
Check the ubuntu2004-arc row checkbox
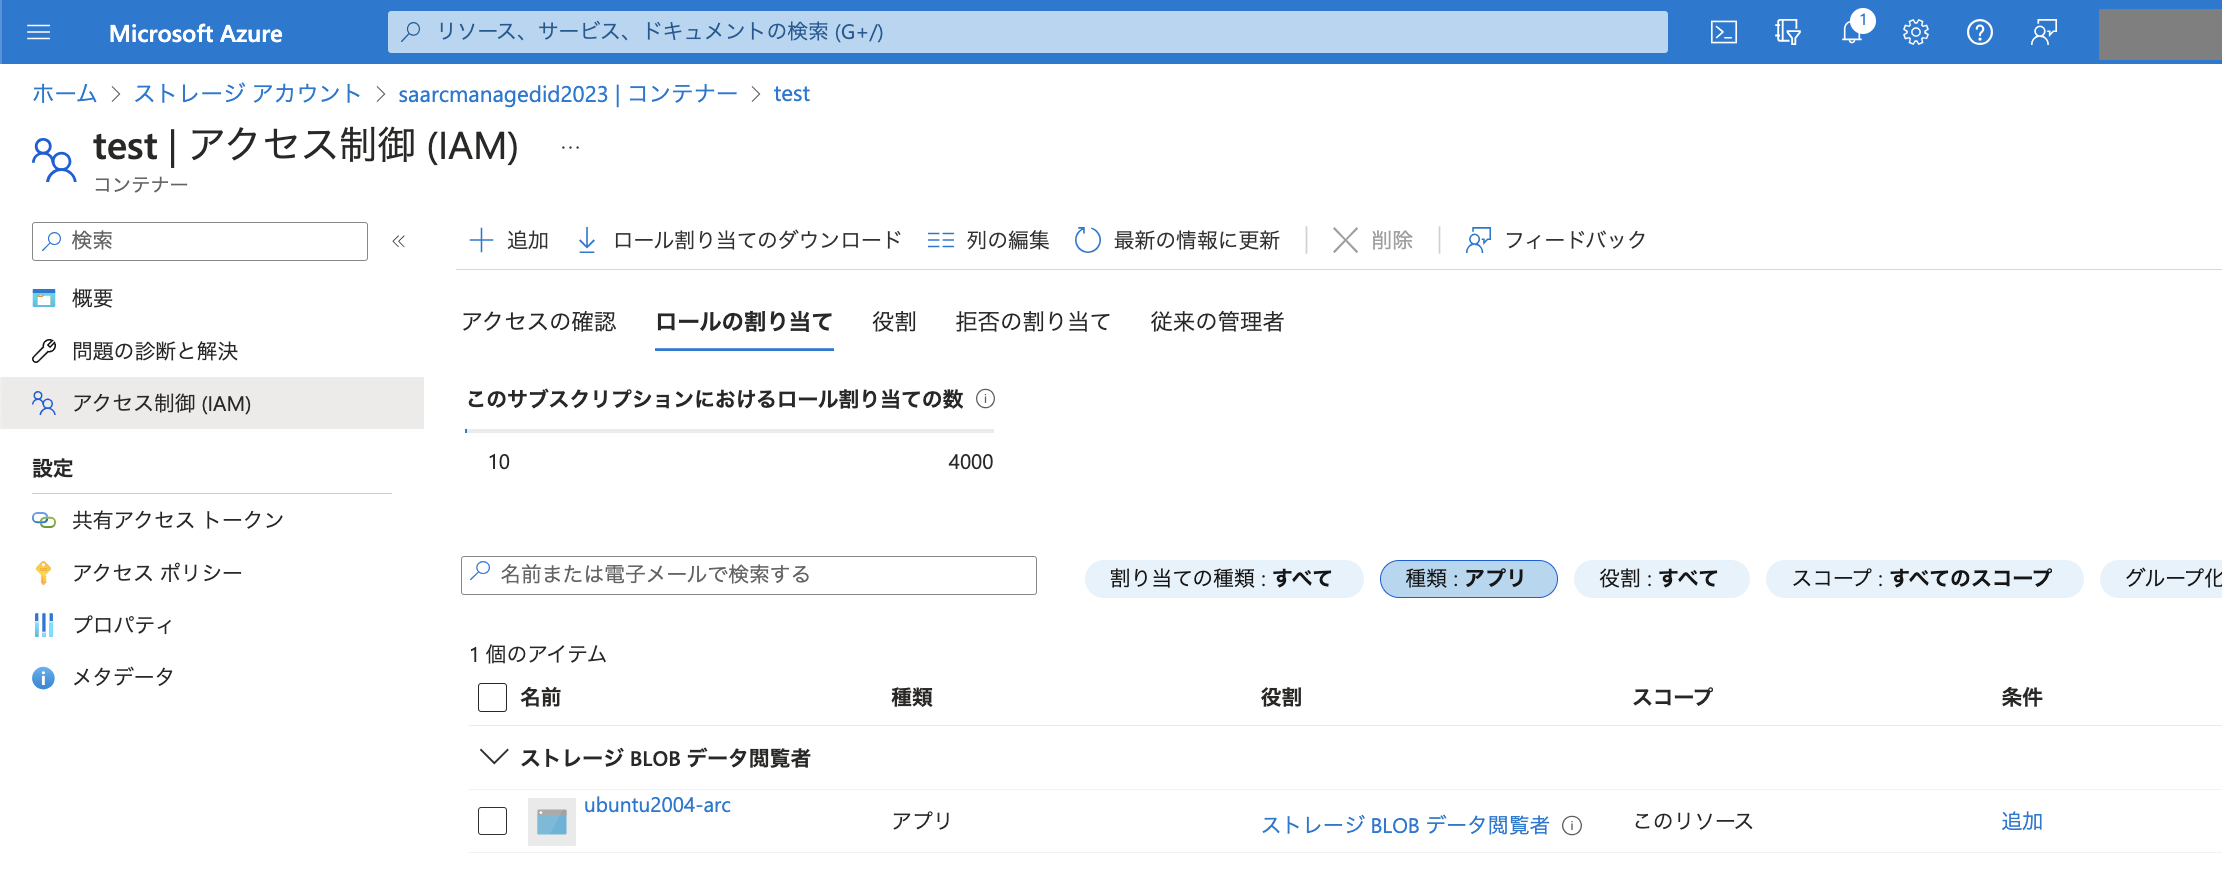coord(492,821)
